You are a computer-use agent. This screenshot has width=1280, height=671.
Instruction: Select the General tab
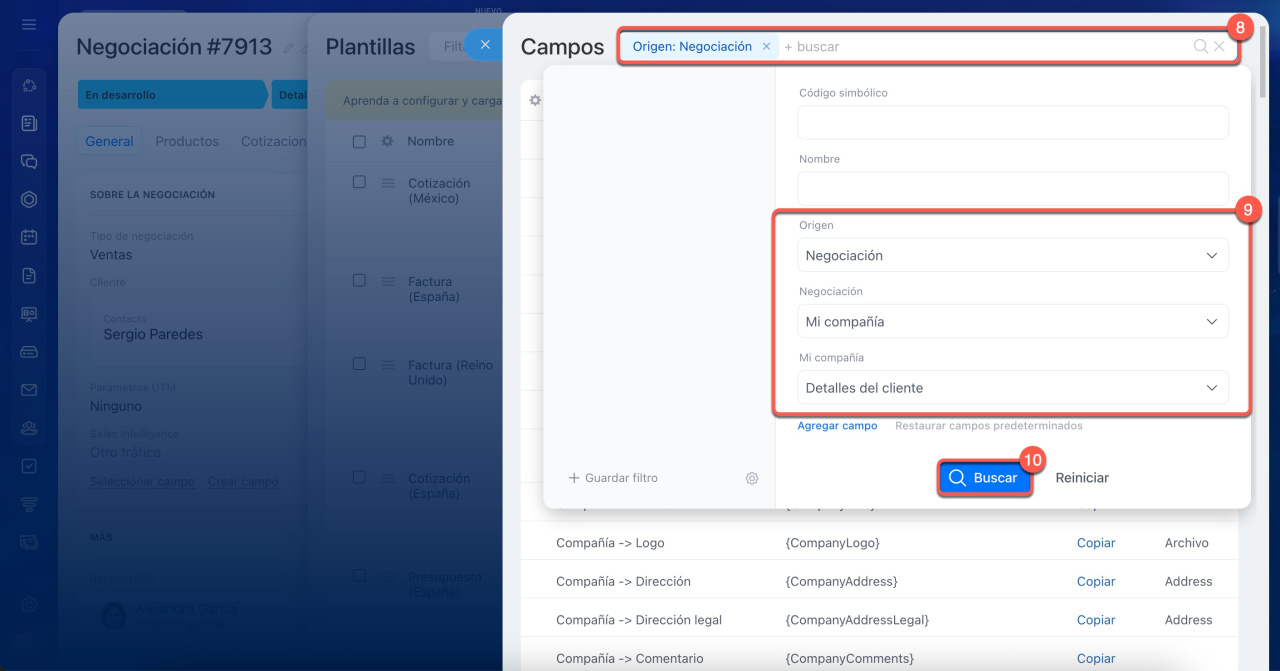tap(109, 141)
